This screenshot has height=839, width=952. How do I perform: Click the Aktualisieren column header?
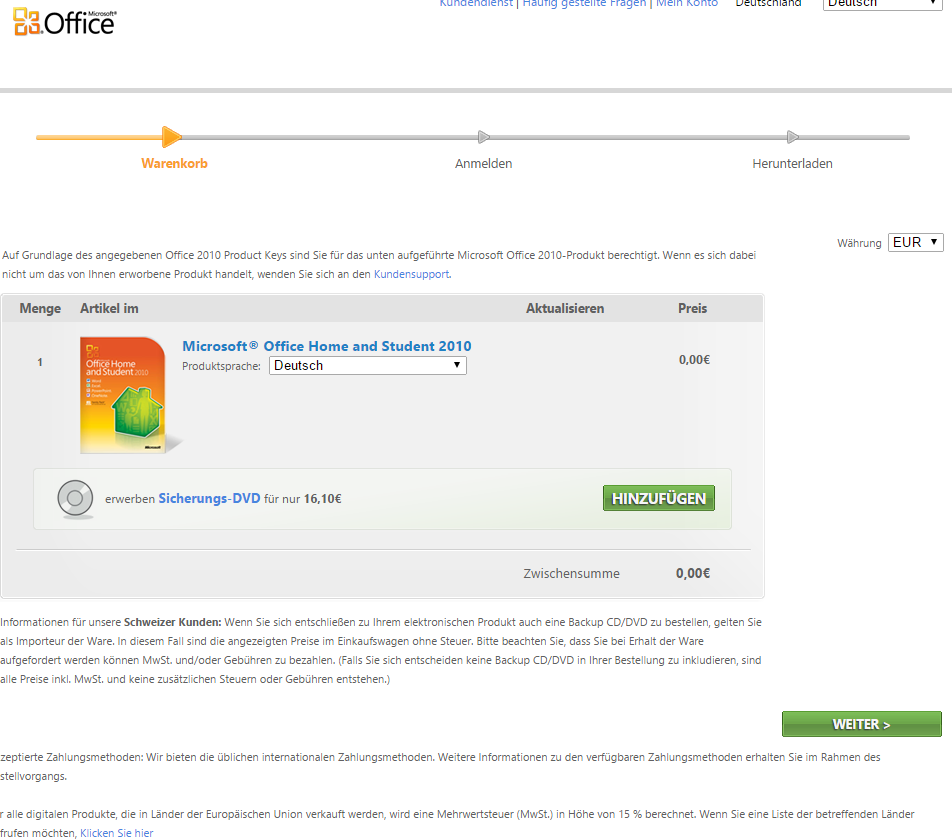[x=565, y=308]
